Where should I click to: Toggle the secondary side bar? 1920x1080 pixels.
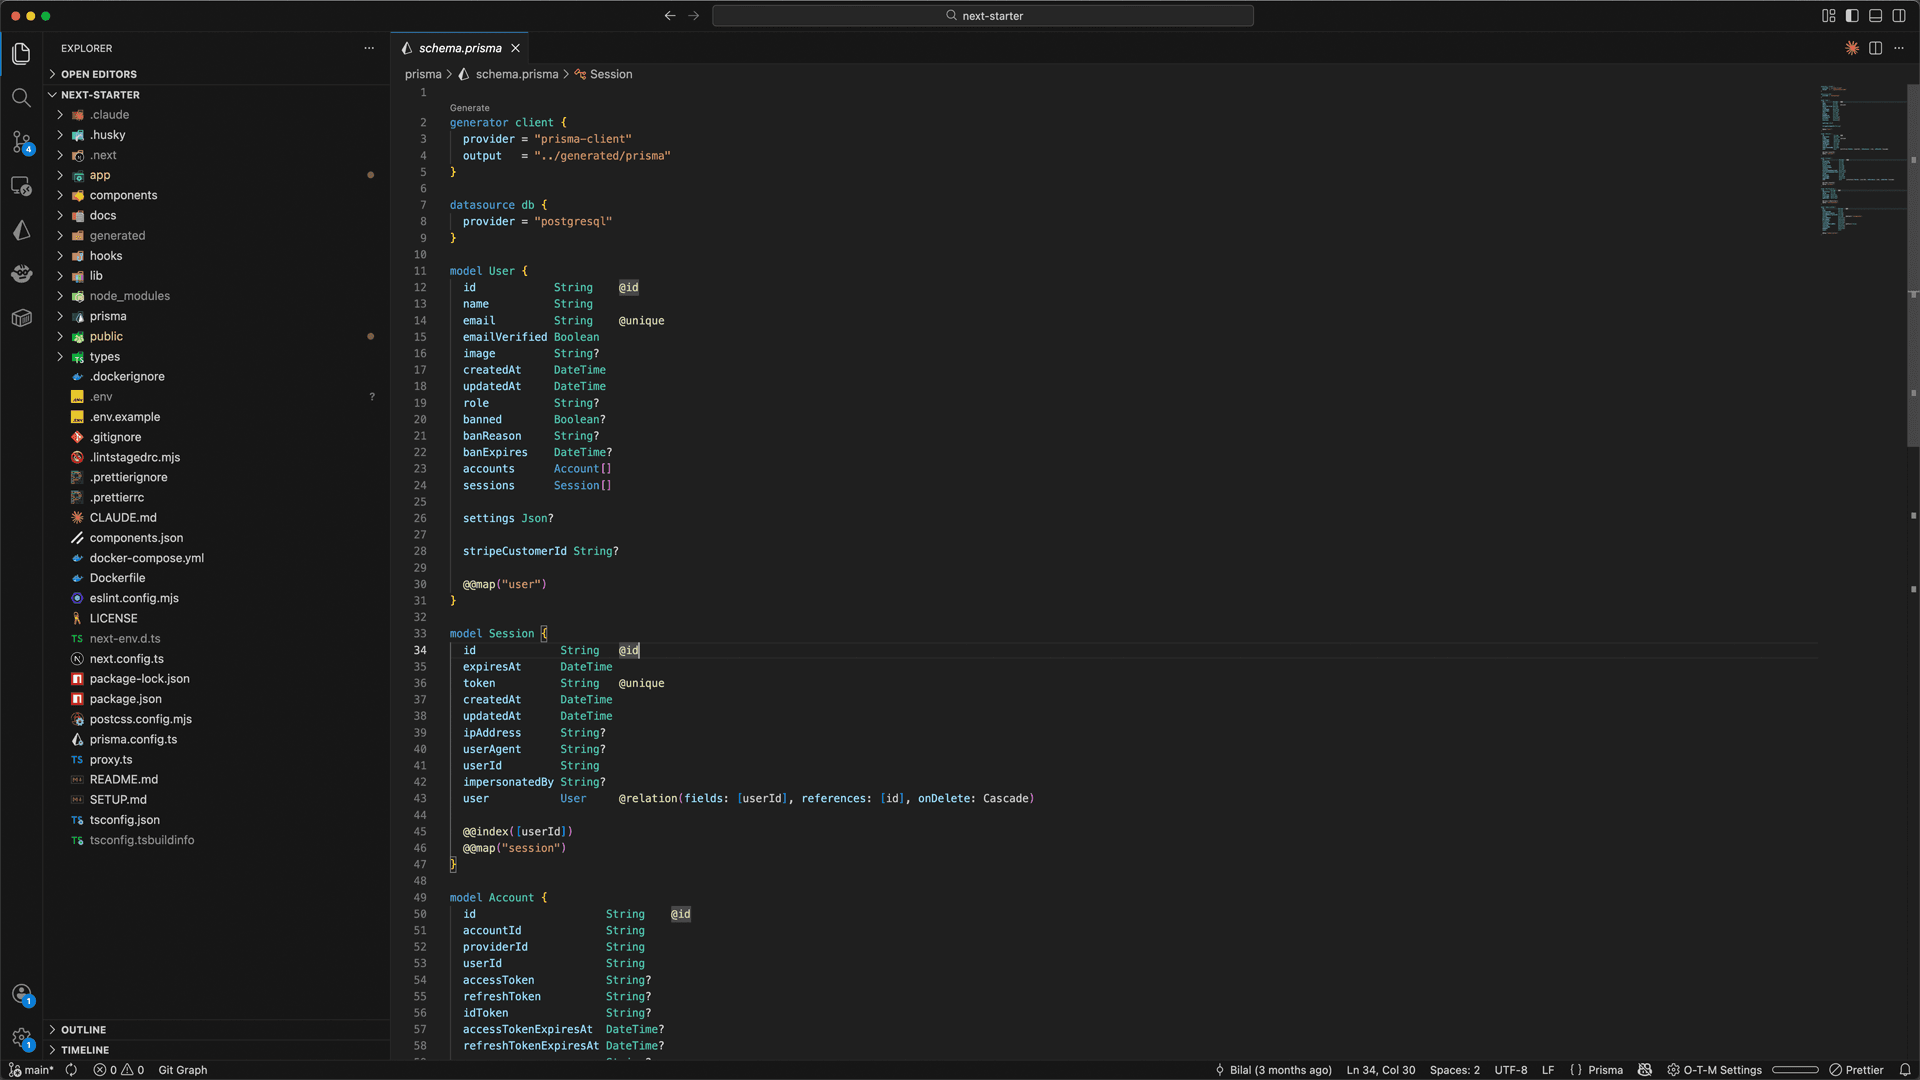coord(1899,16)
